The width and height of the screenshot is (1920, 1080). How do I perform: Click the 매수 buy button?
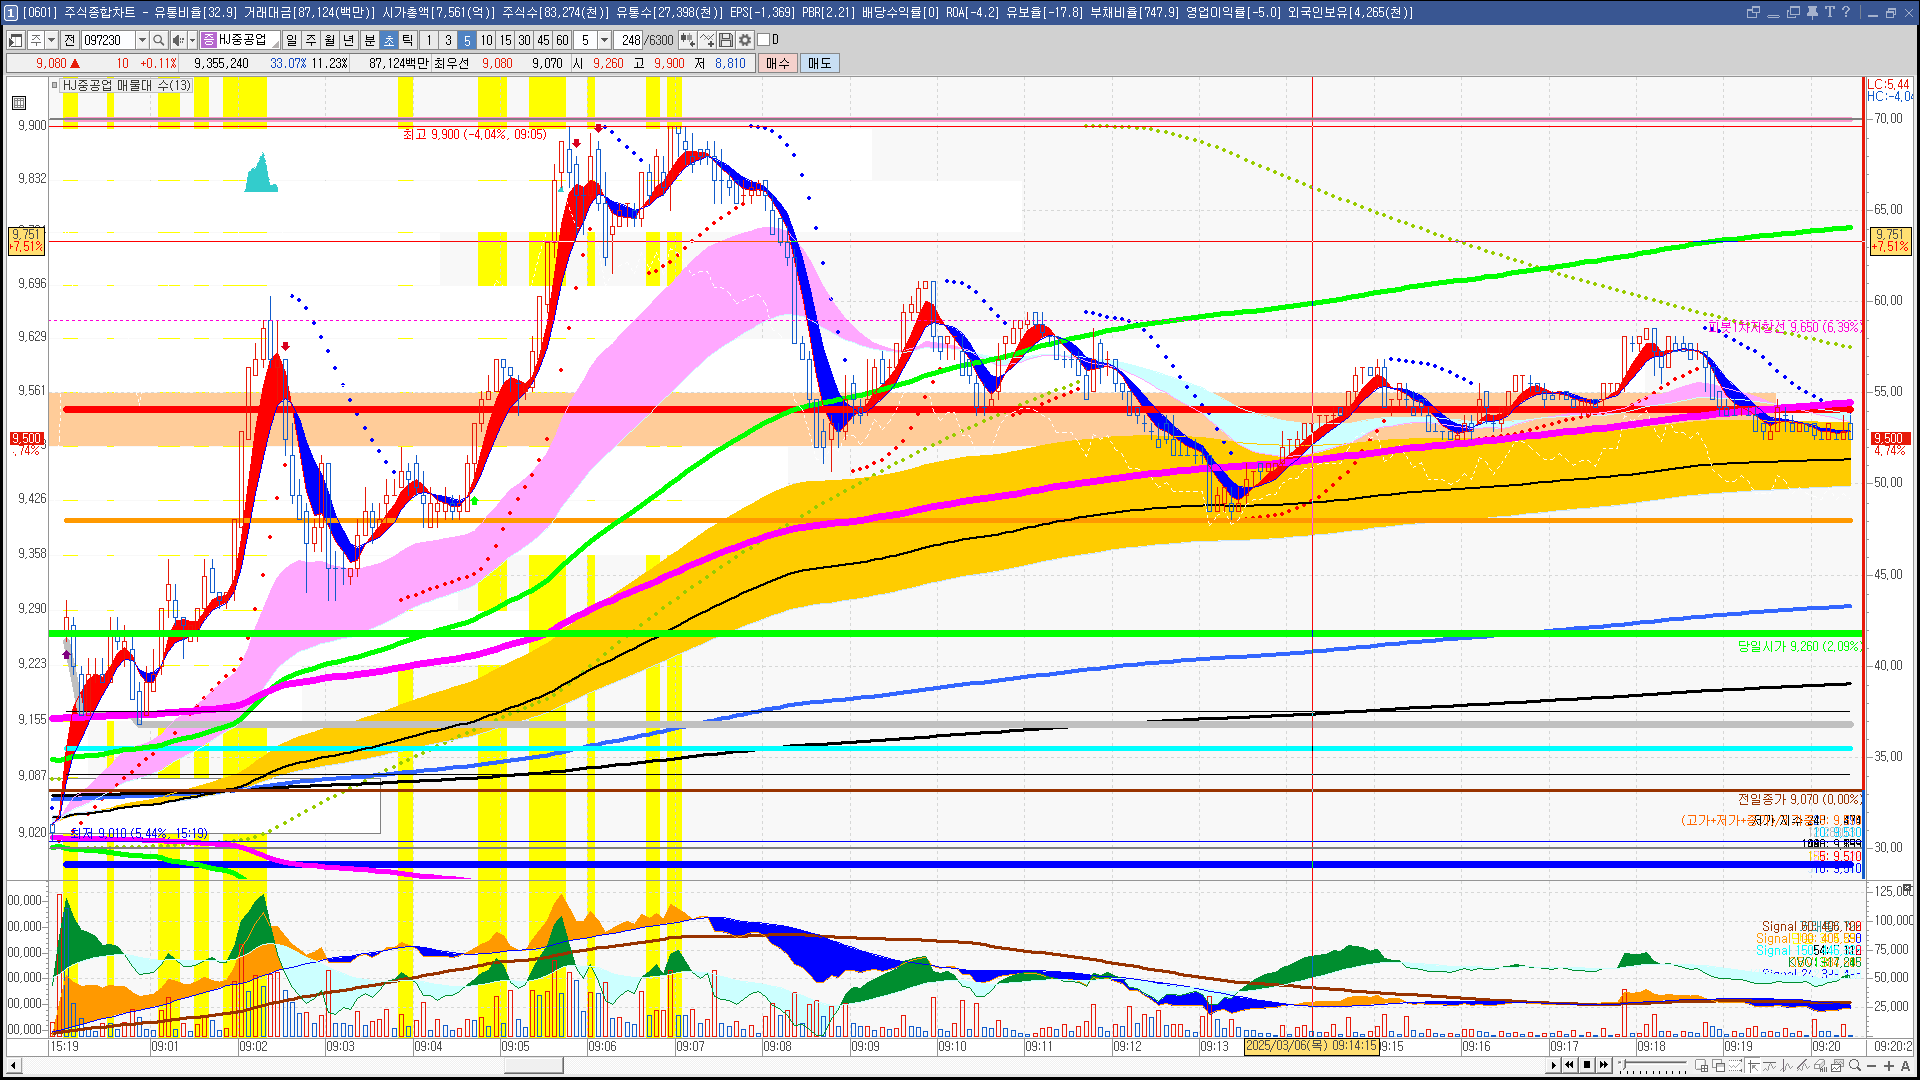tap(778, 63)
